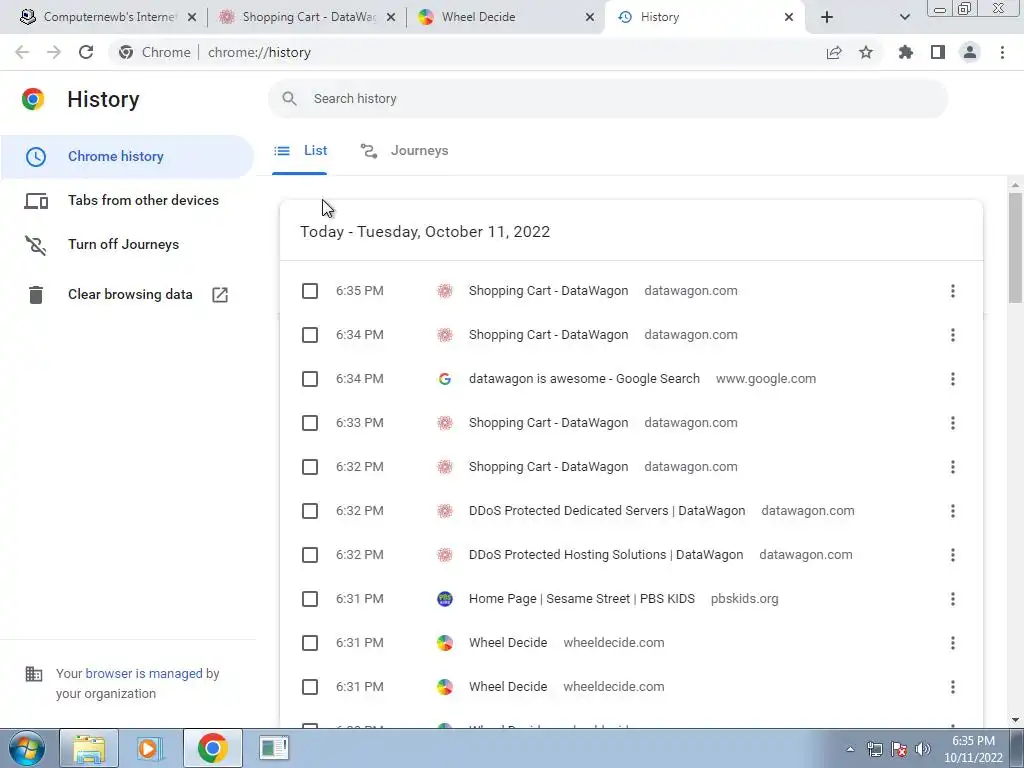Bookmark this tab with the star icon
This screenshot has width=1024, height=768.
pos(866,52)
